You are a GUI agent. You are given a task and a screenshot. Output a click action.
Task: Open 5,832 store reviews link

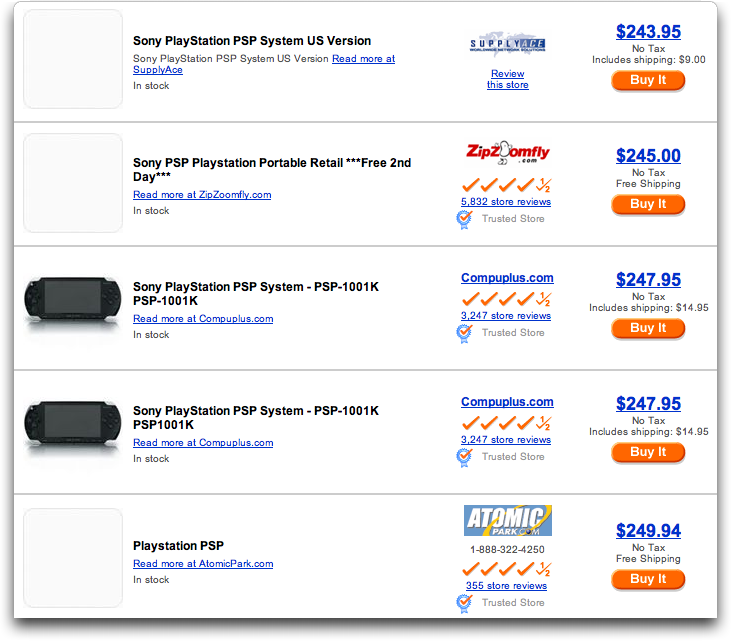[x=506, y=202]
